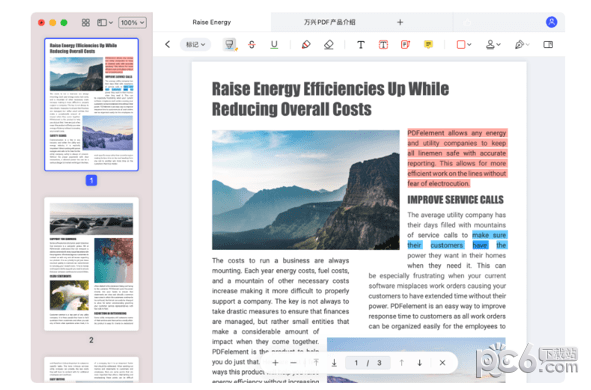
Task: Go to previous page up arrow
Action: [x=401, y=362]
